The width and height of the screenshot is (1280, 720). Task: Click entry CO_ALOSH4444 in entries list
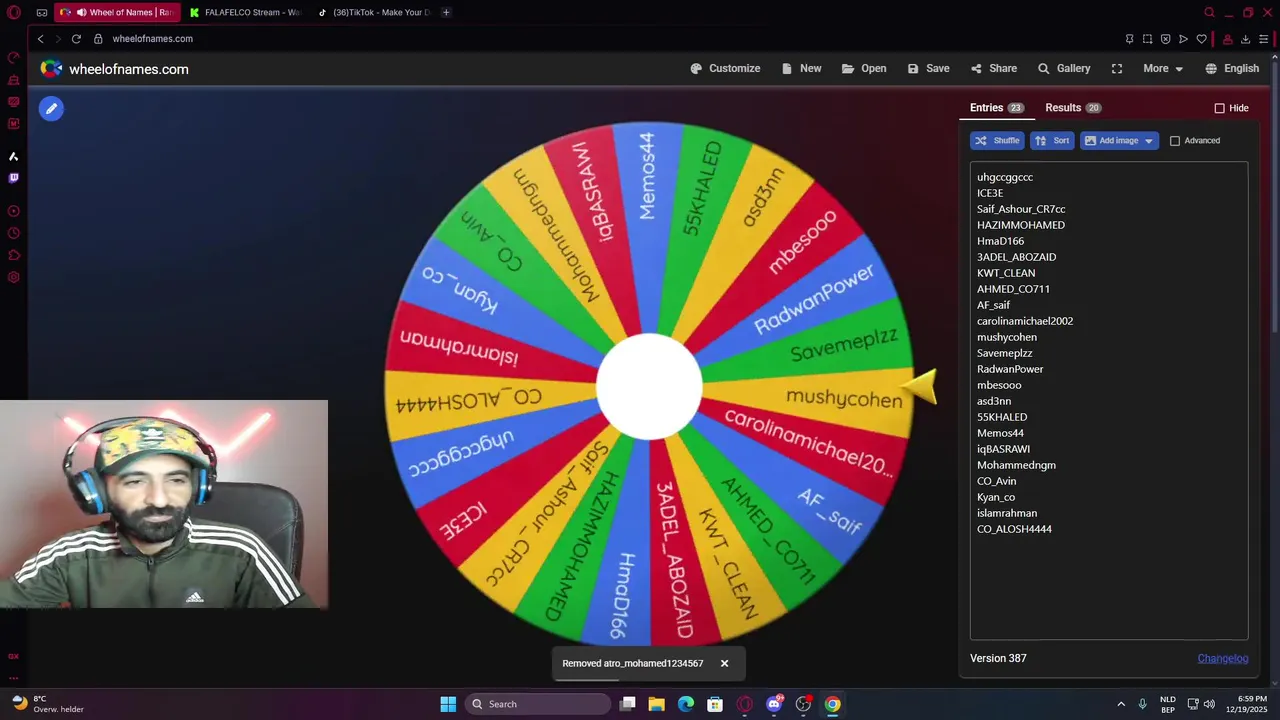click(1014, 529)
